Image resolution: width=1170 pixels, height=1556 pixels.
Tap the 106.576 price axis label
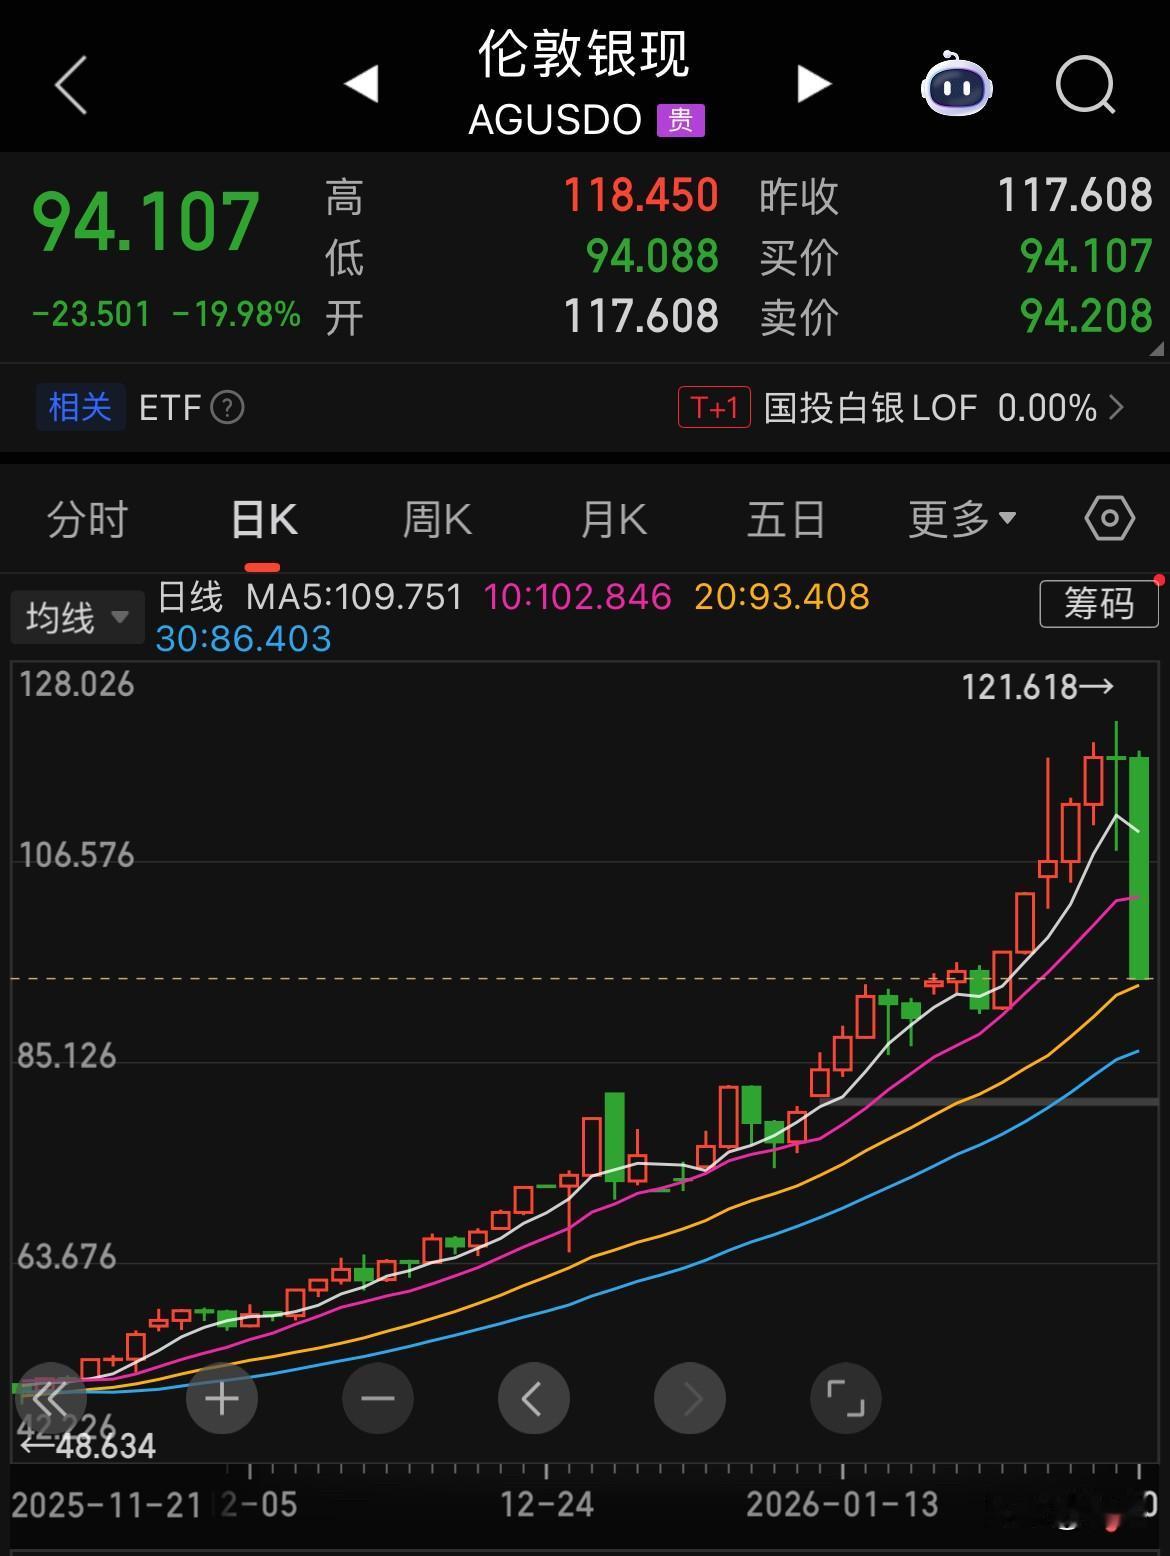[76, 856]
